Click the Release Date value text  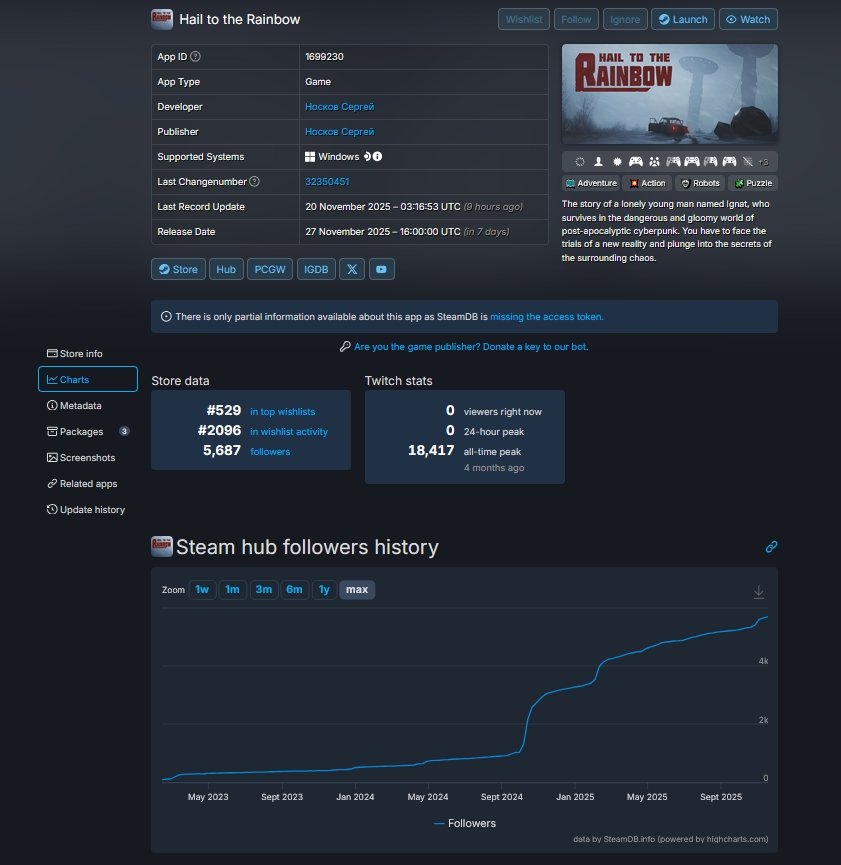[x=407, y=232]
